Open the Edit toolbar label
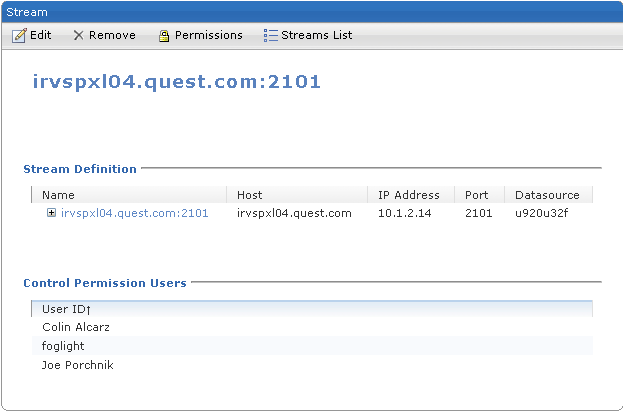This screenshot has height=412, width=623. [x=41, y=35]
